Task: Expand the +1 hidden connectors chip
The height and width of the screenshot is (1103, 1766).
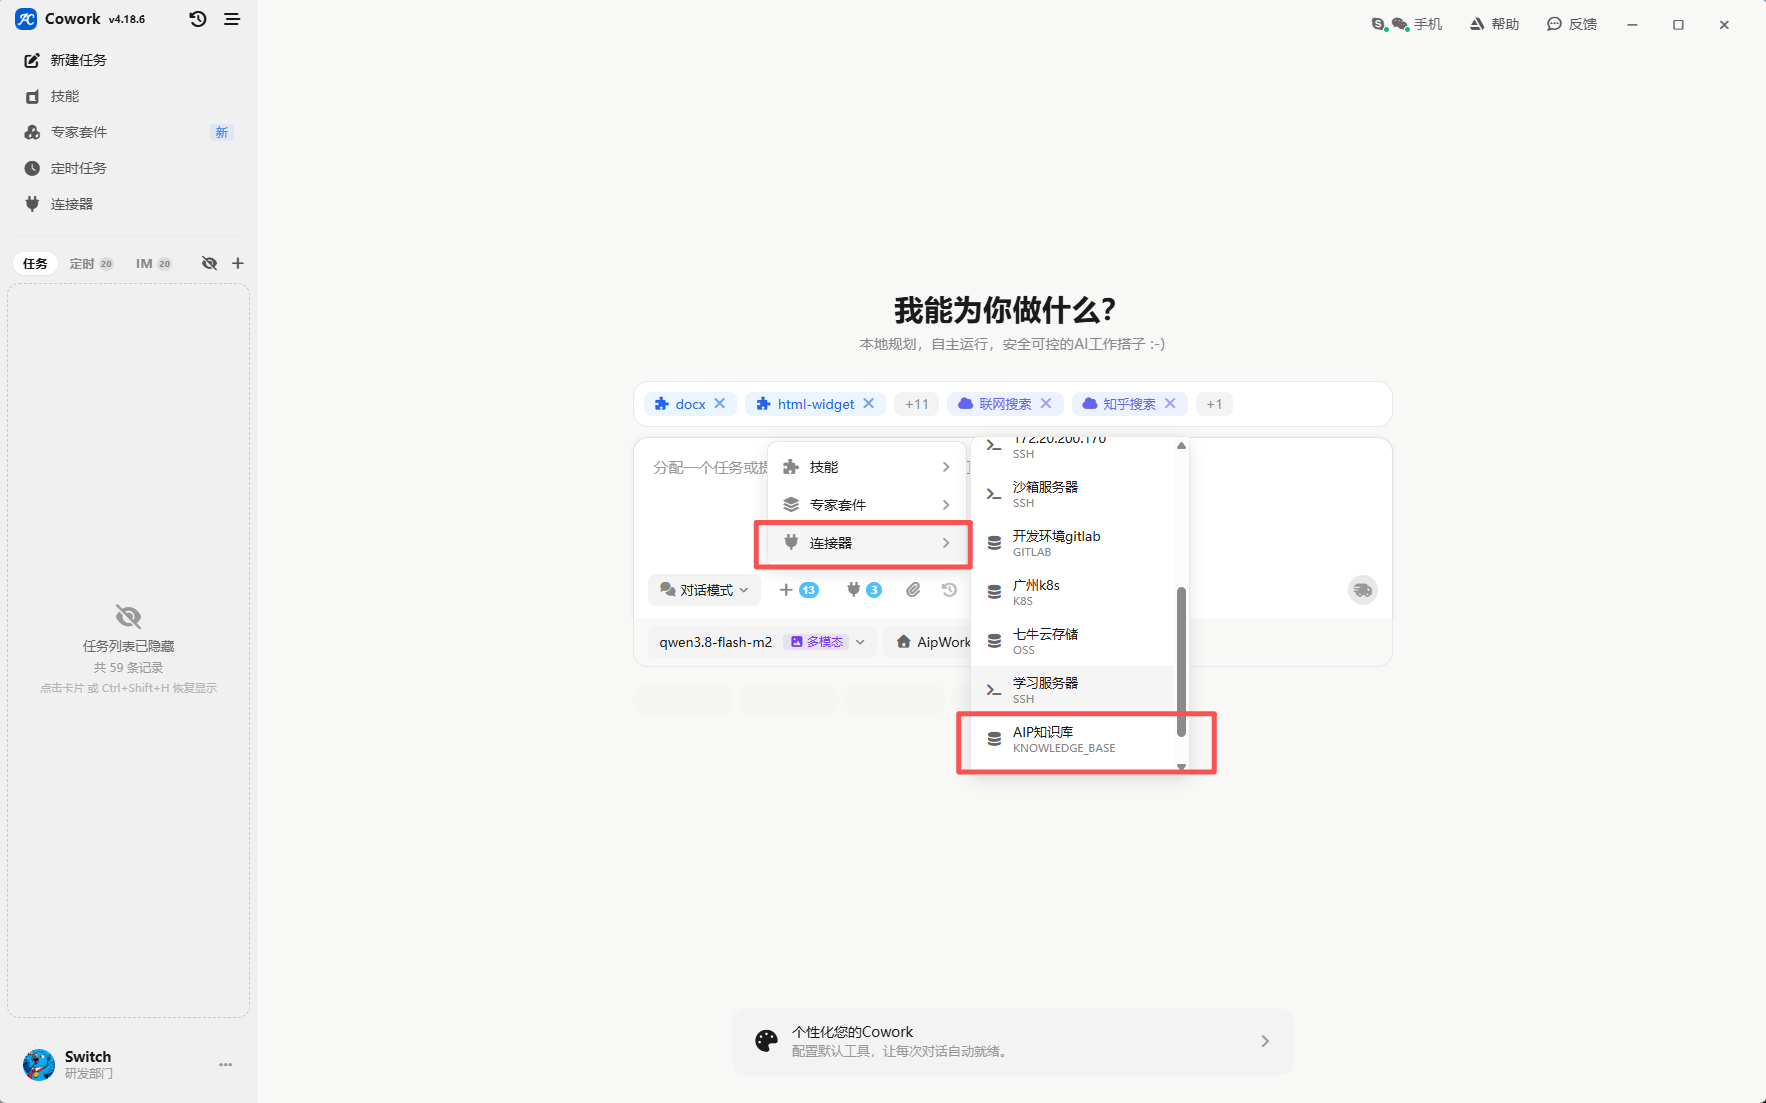Action: pos(1214,404)
